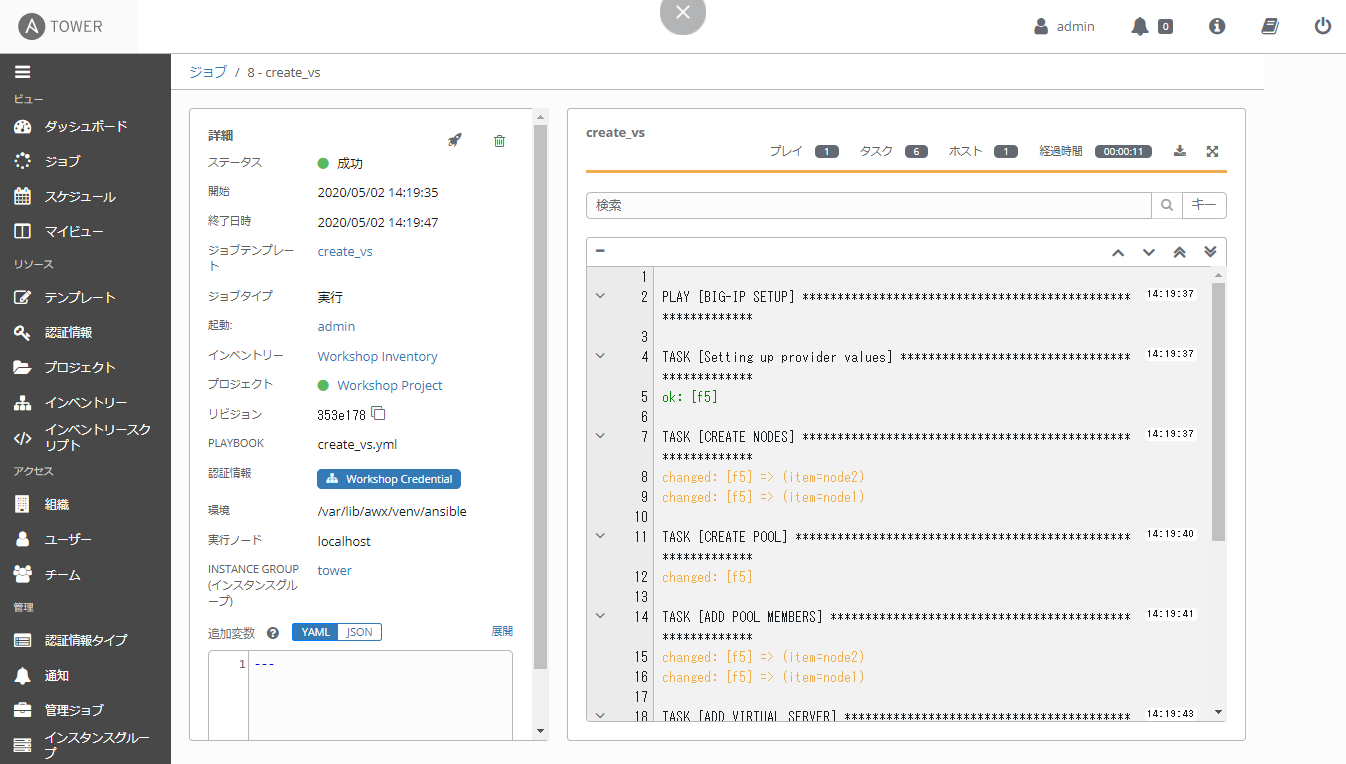Go to Inventories in the sidebar
Viewport: 1346px width, 764px height.
click(85, 403)
